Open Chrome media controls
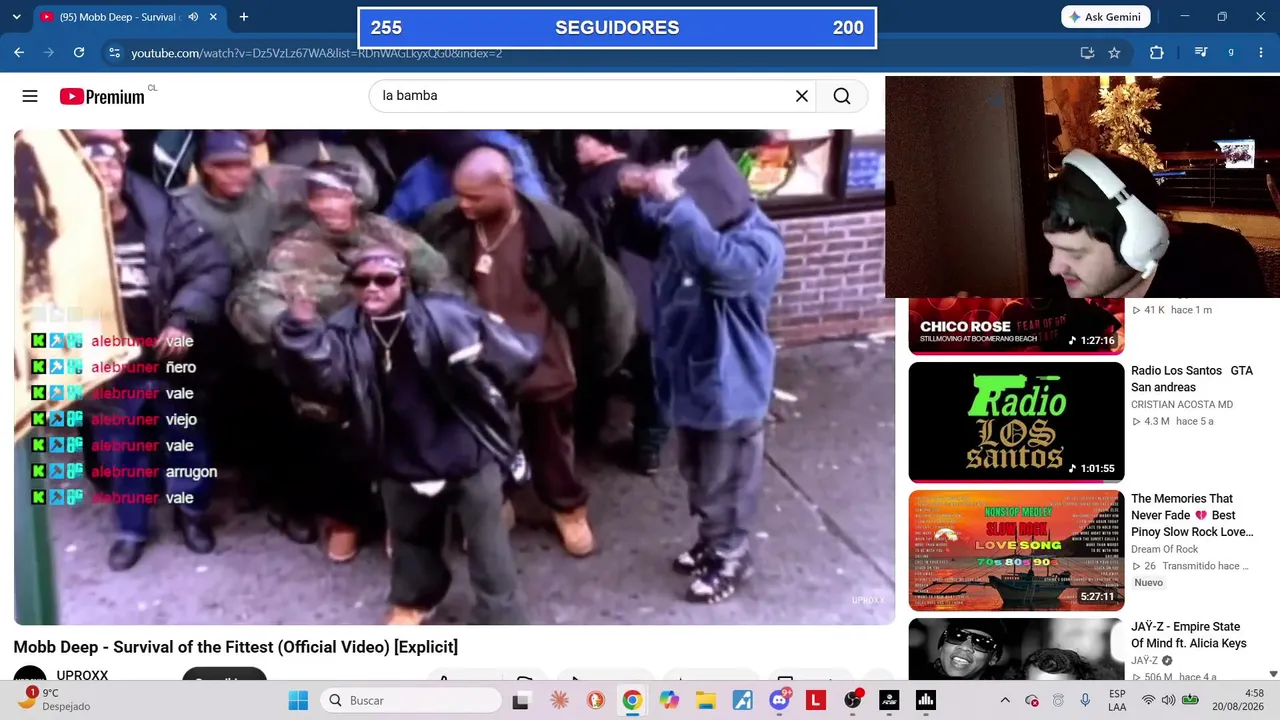Viewport: 1280px width, 720px height. click(x=1201, y=53)
